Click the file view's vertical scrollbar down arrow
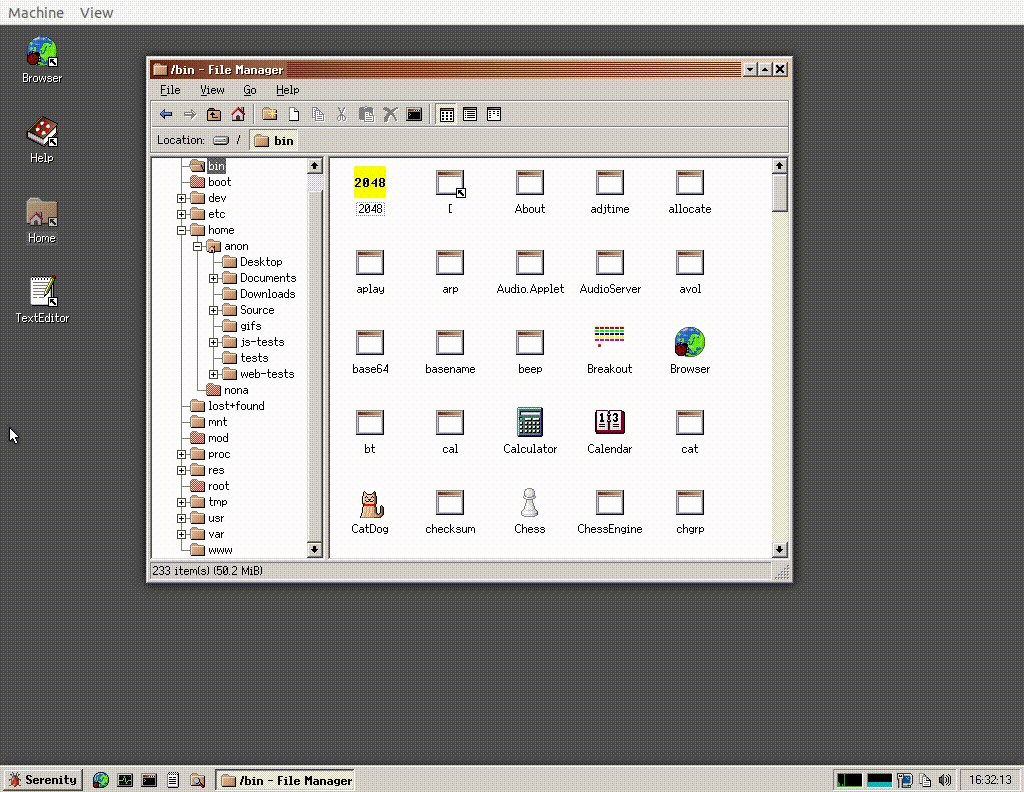 point(780,548)
